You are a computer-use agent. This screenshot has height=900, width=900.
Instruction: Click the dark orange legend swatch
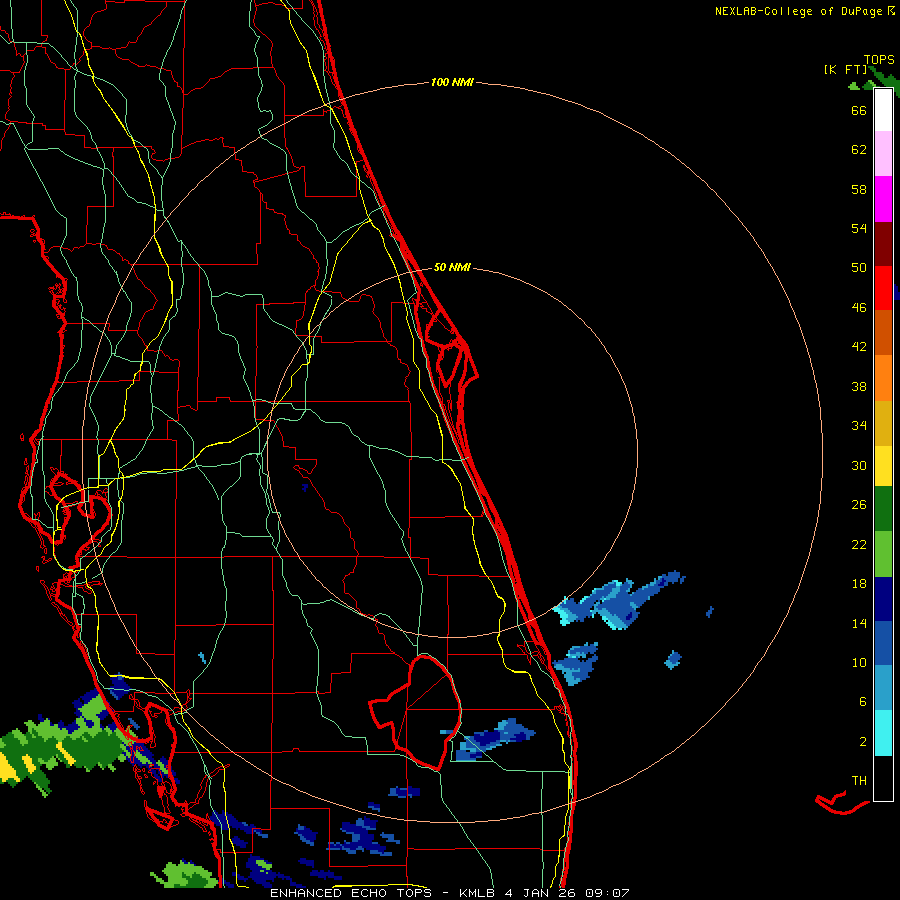pos(883,332)
